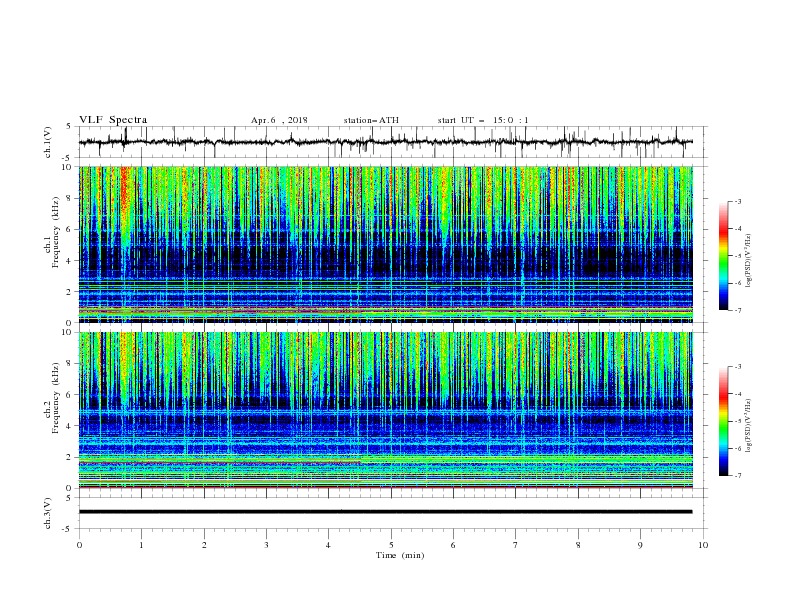Click the "5" tick on the Time axis
792x612 pixels.
391,545
